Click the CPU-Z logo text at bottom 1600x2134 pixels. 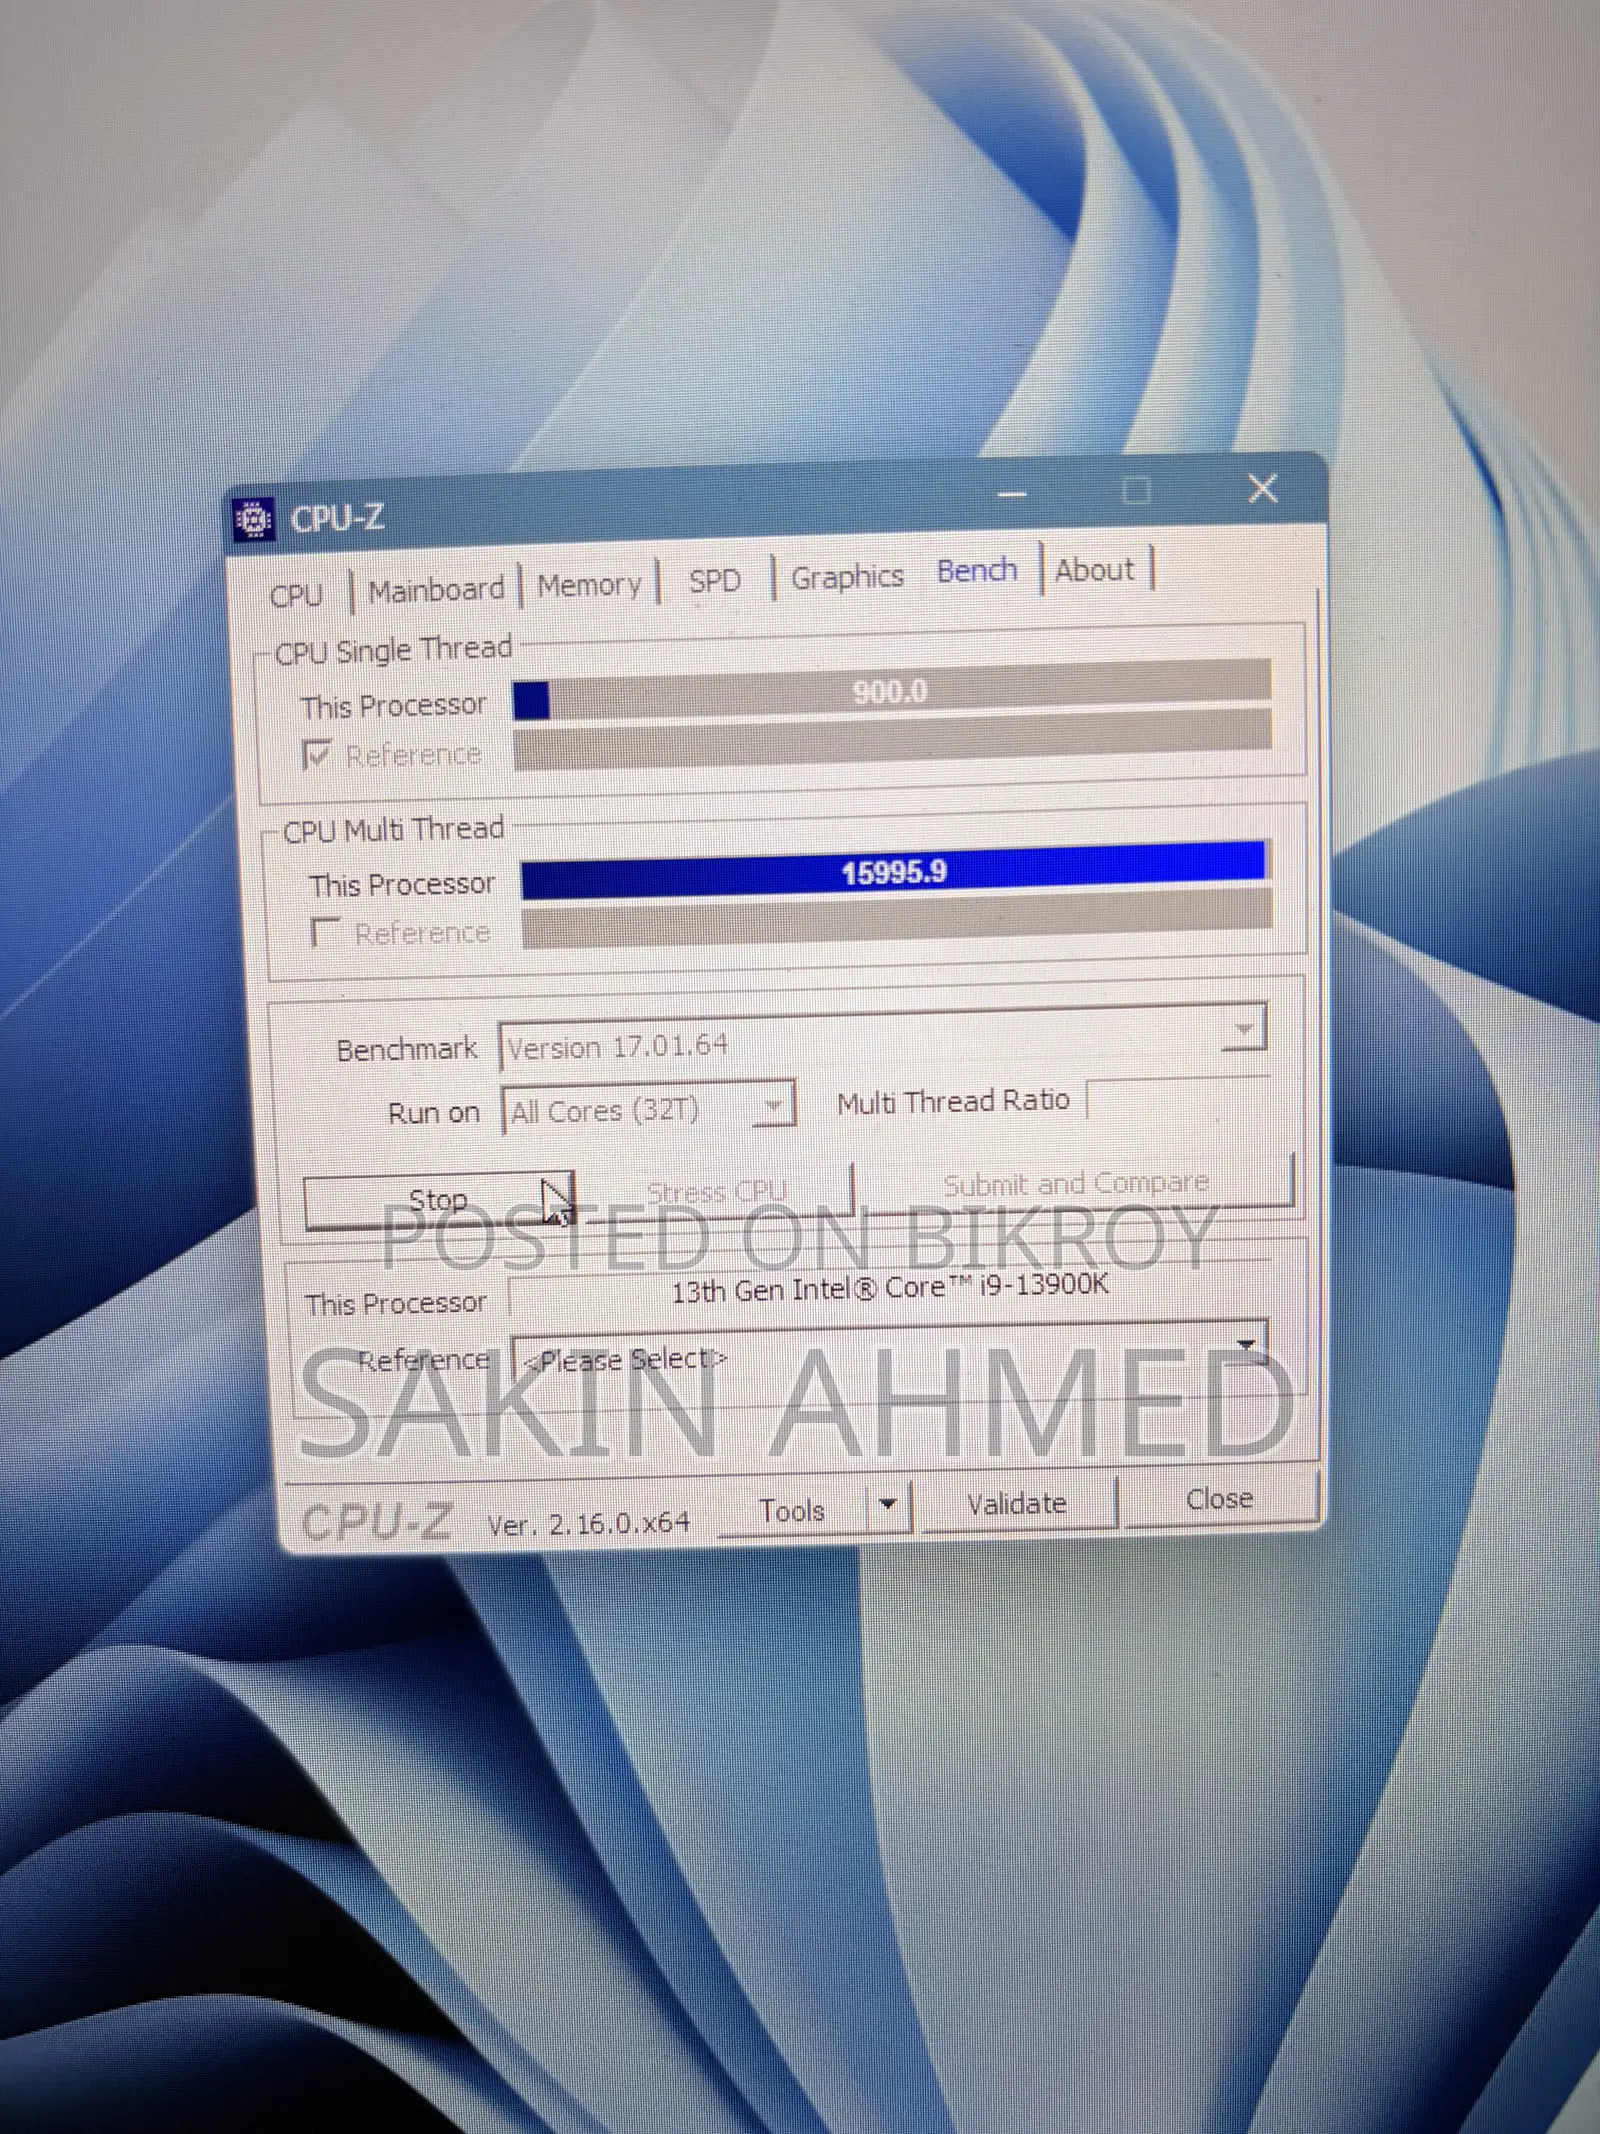(377, 1522)
